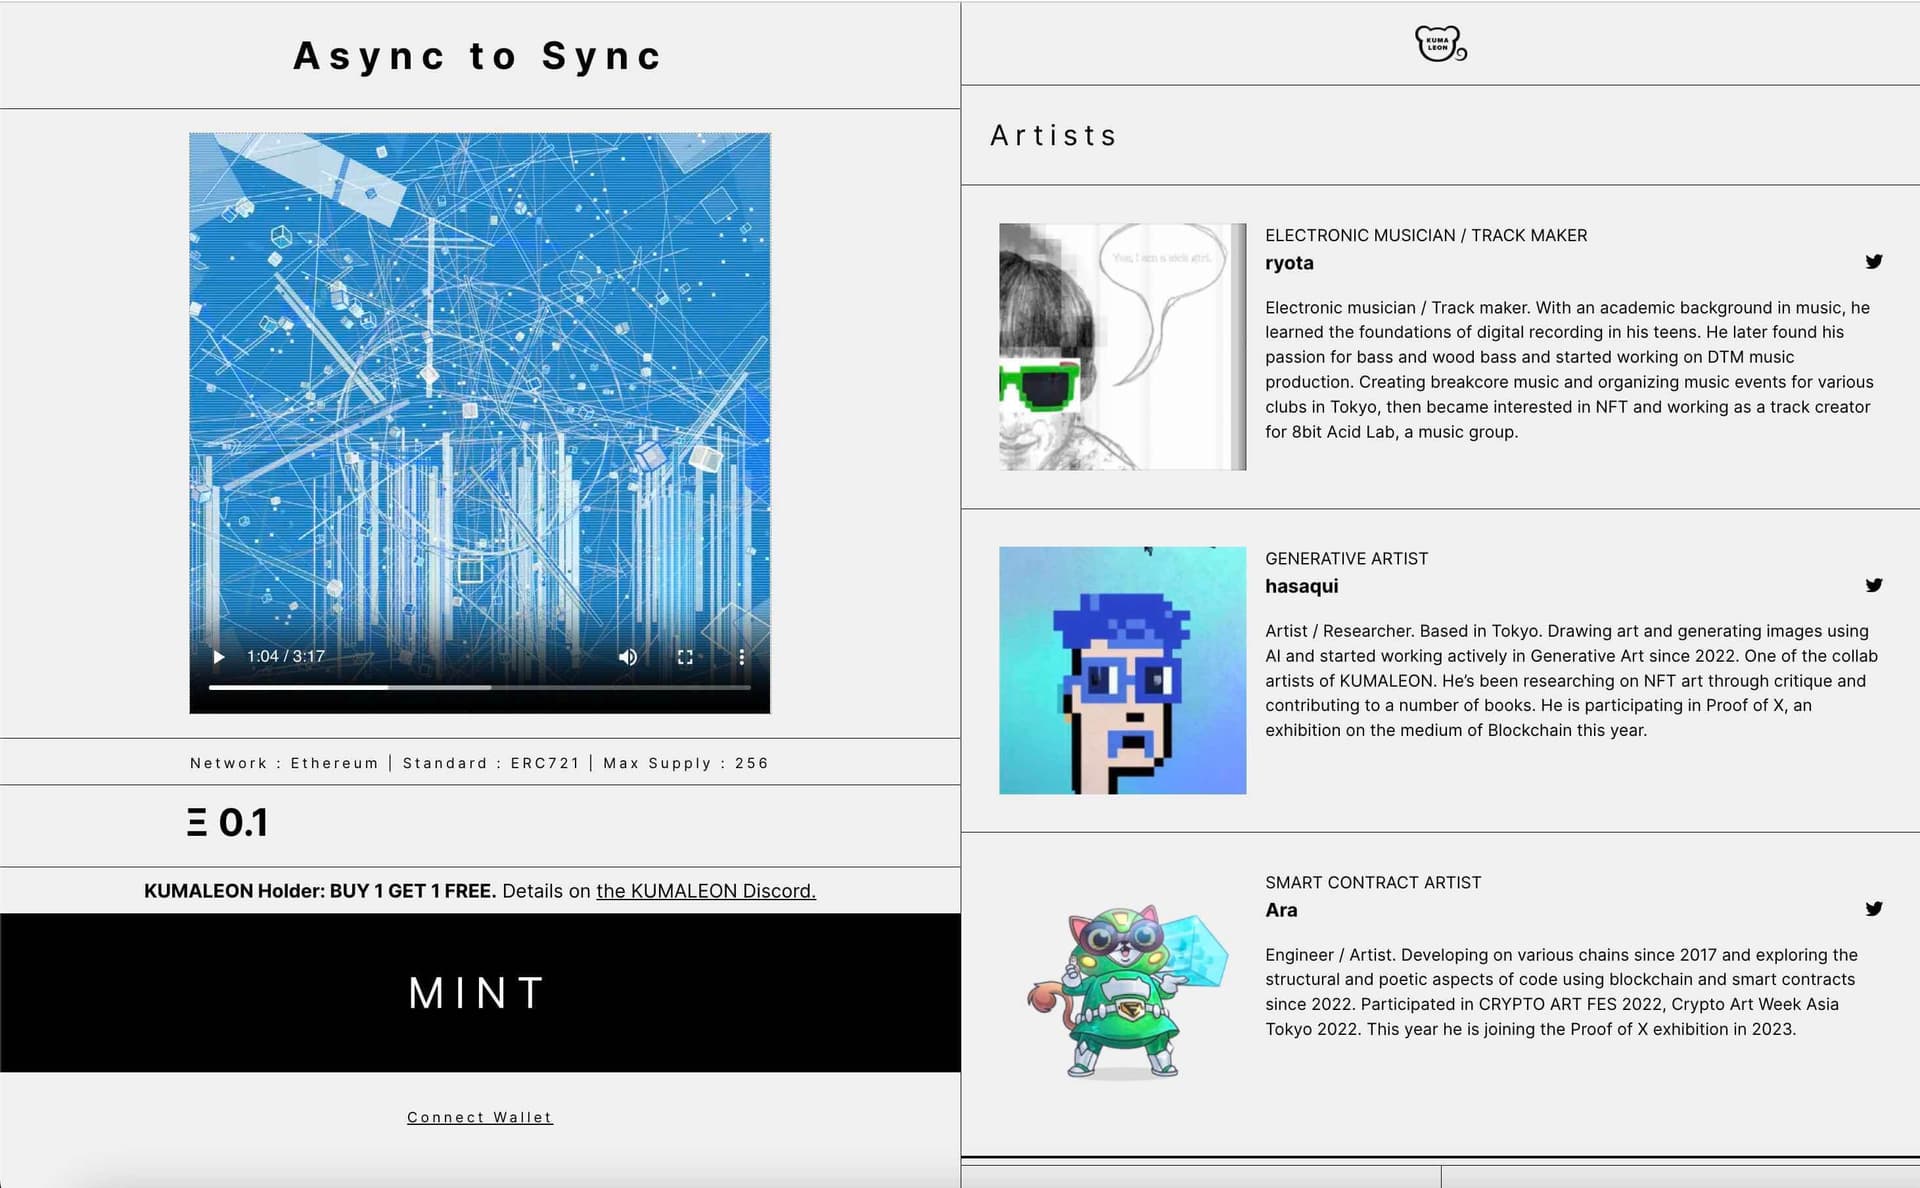Image resolution: width=1920 pixels, height=1188 pixels.
Task: Click the 1:04 / 3:17 timestamp
Action: pos(286,656)
